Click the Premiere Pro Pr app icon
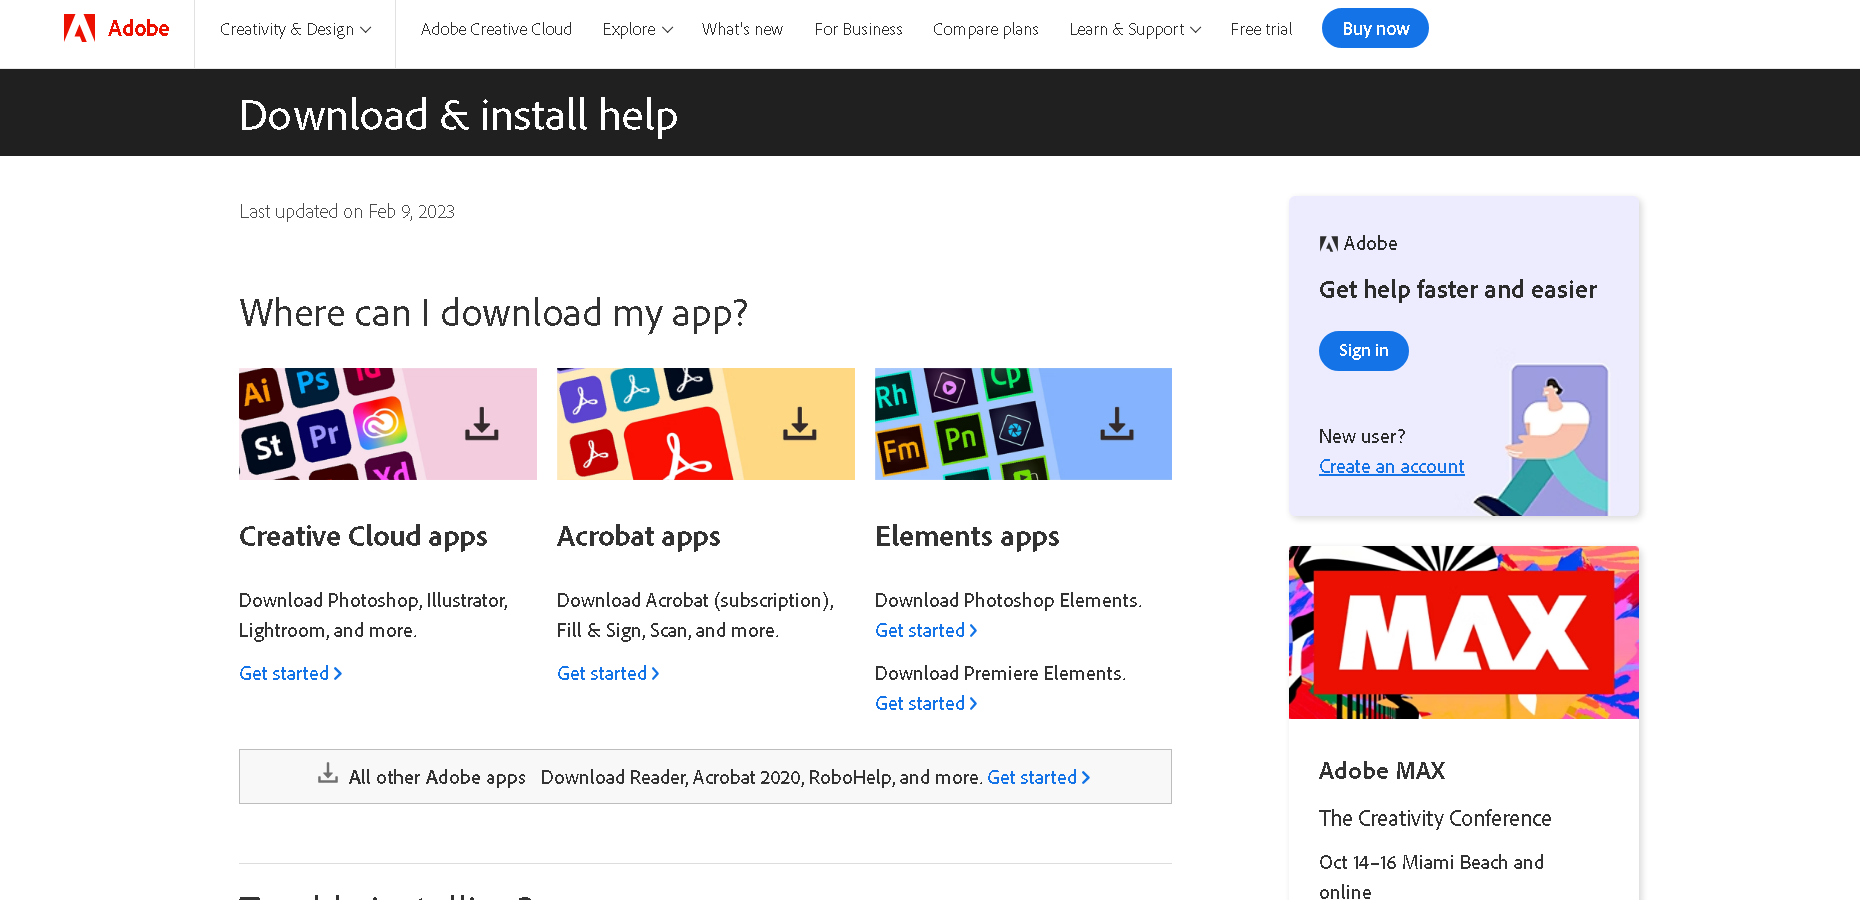The height and width of the screenshot is (900, 1860). pos(324,435)
